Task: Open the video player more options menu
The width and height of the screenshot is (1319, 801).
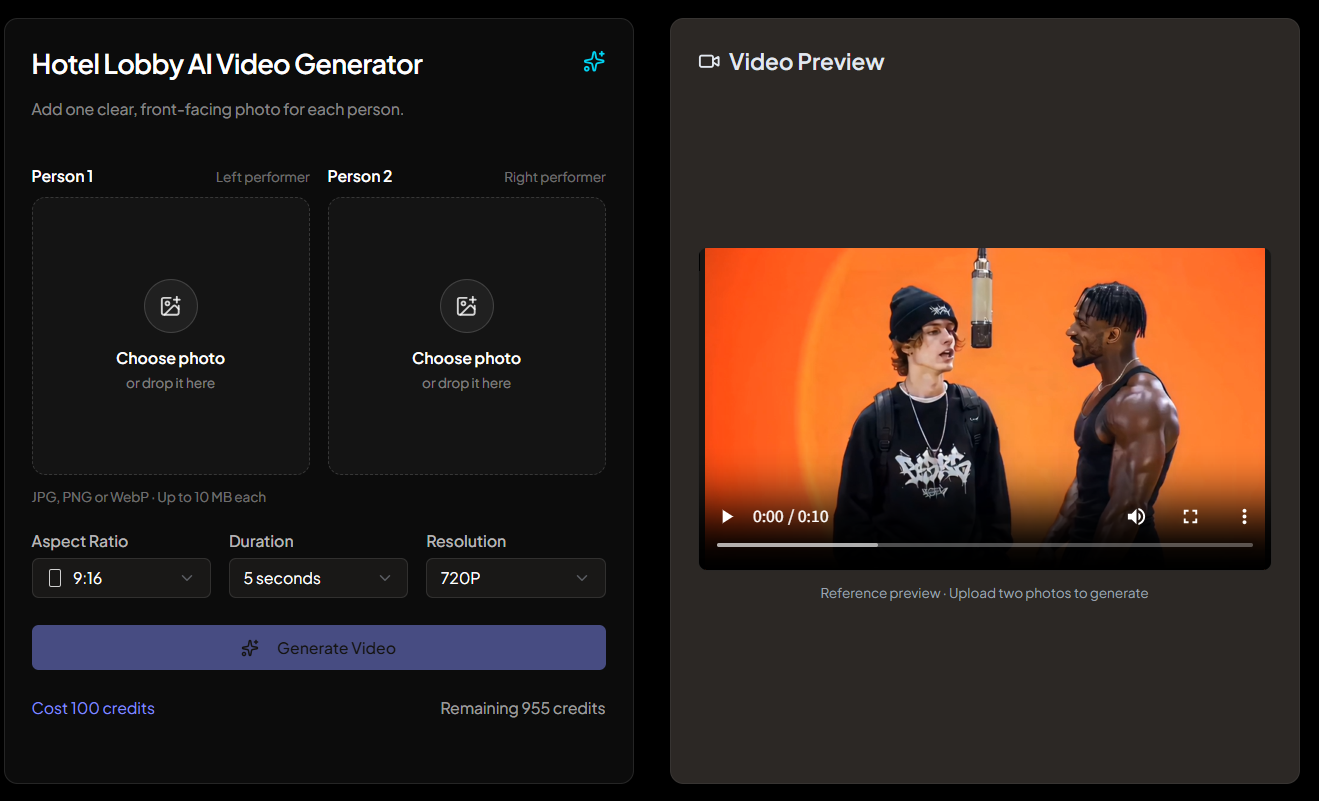Action: pyautogui.click(x=1244, y=516)
